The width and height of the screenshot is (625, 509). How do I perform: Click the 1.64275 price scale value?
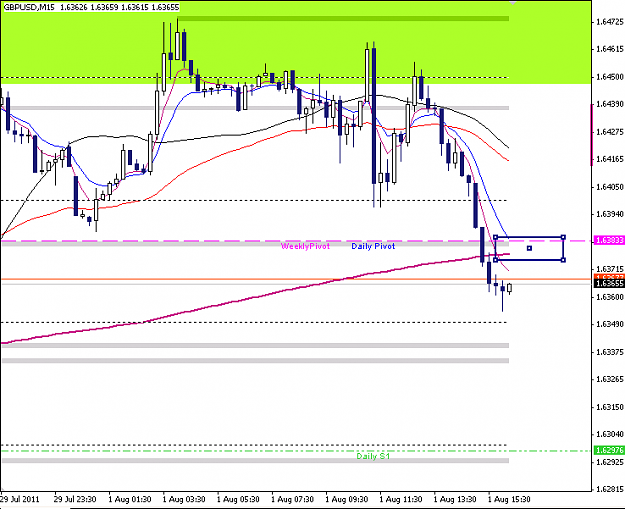(610, 132)
